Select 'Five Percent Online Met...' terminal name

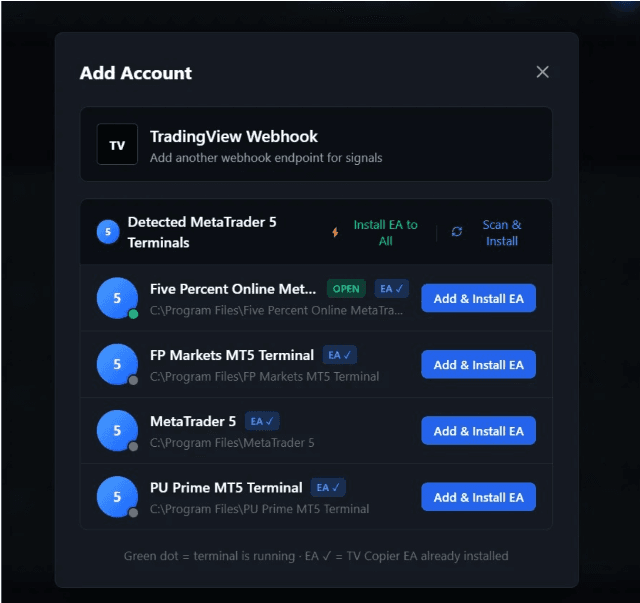tap(233, 289)
